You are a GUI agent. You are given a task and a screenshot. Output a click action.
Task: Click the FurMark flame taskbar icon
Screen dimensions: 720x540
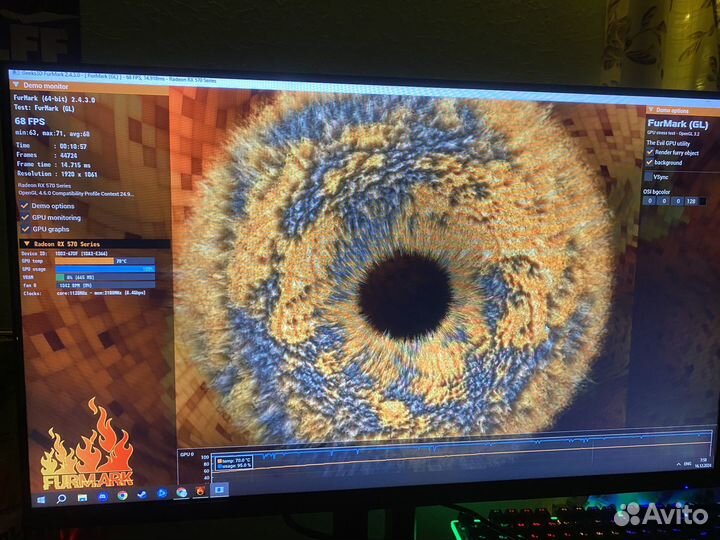pos(199,491)
